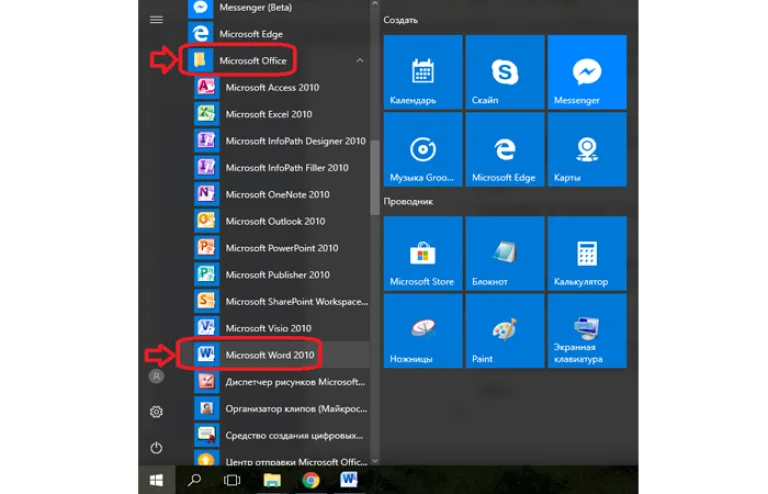Click the Проводник group heading
Viewport: 768px width, 494px height.
point(408,201)
